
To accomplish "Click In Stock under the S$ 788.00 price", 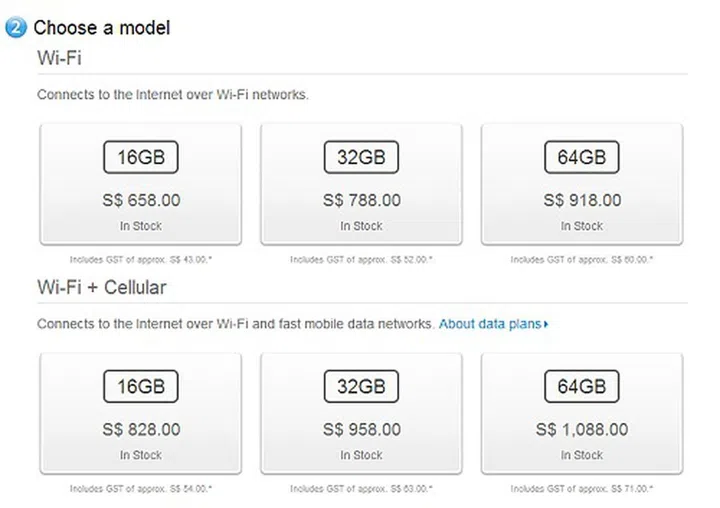I will 361,226.
